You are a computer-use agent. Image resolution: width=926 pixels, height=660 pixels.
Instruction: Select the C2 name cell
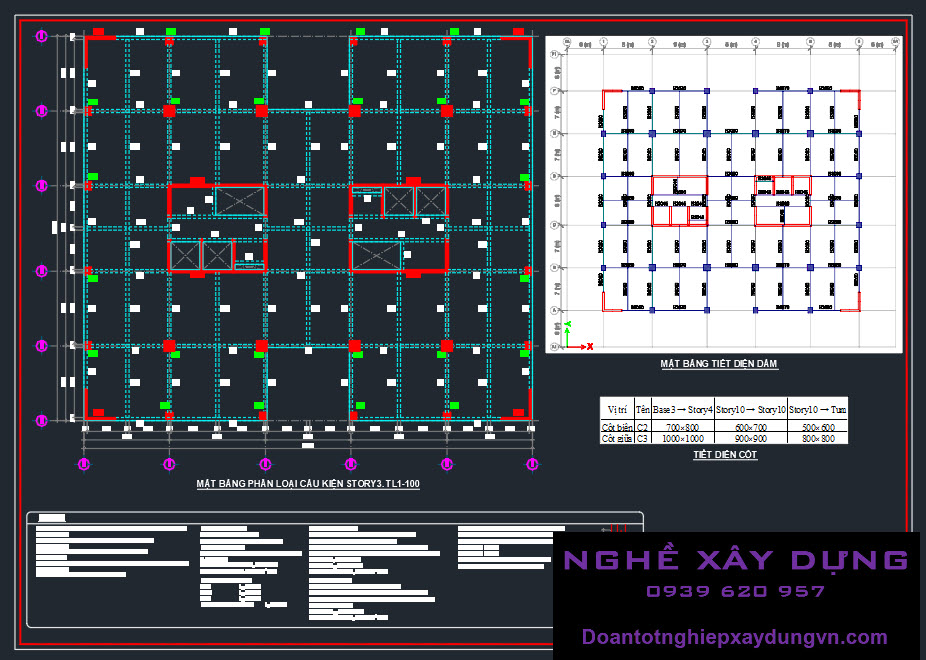tap(642, 426)
